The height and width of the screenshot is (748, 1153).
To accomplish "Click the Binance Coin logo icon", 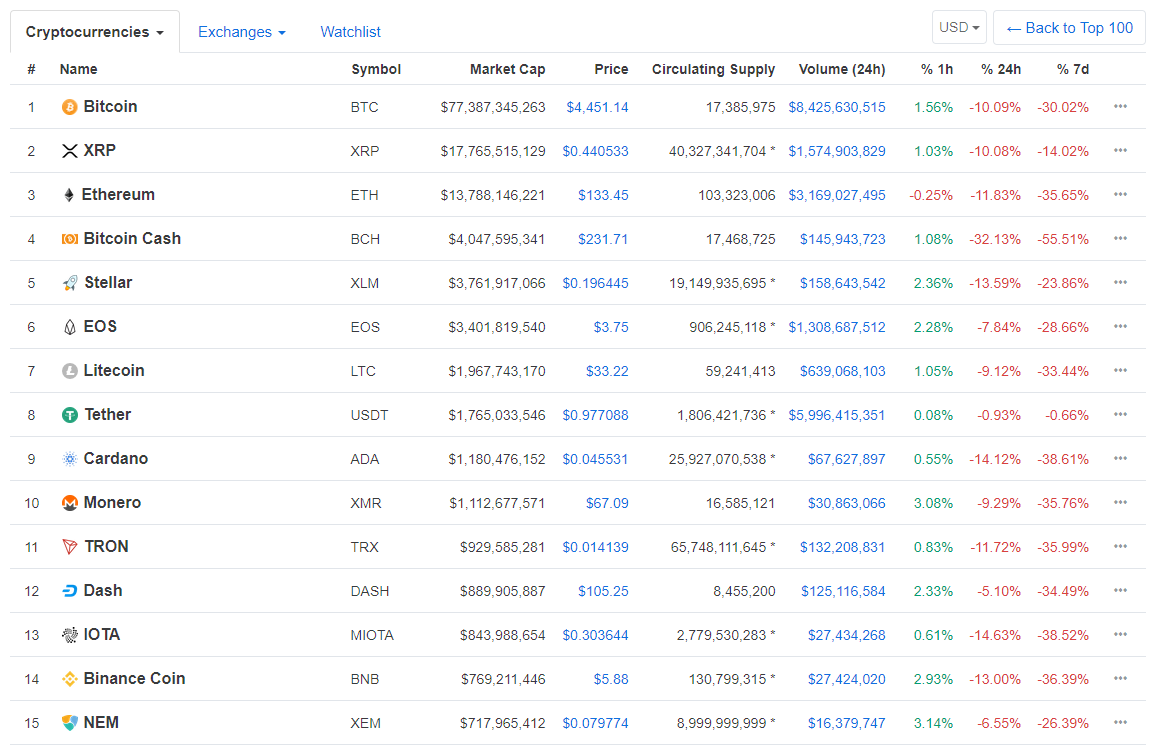I will coord(70,679).
